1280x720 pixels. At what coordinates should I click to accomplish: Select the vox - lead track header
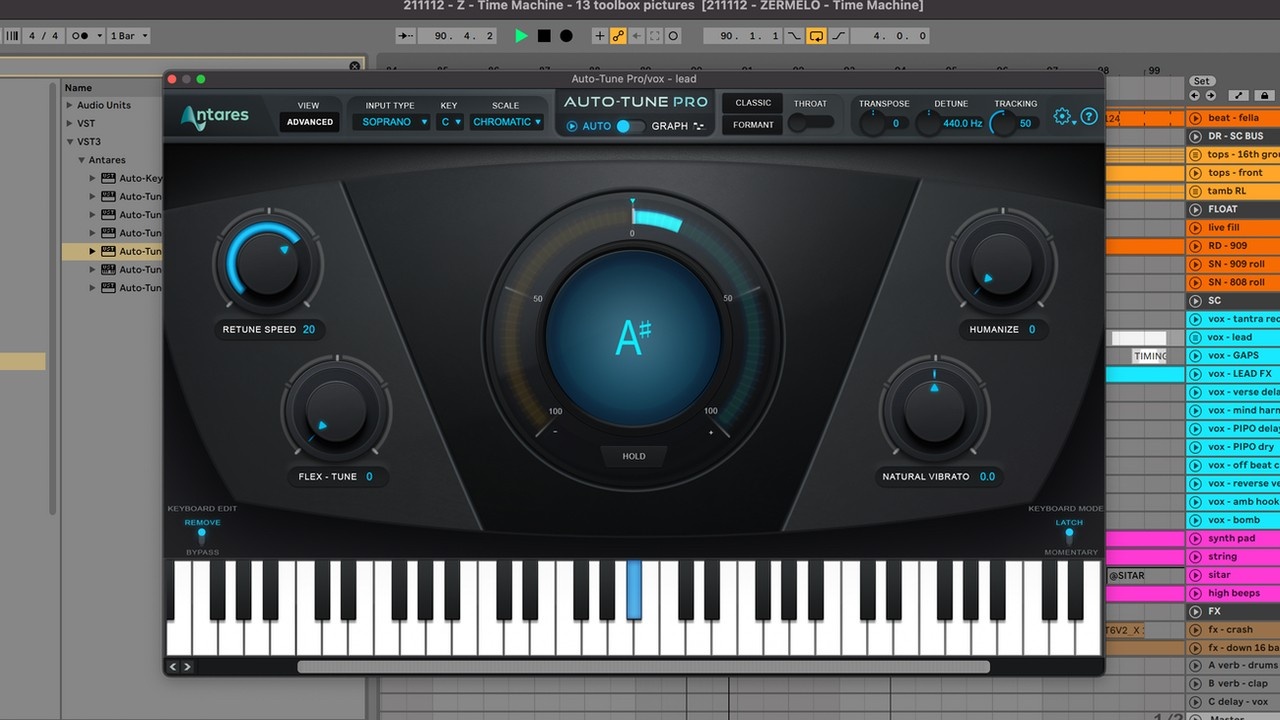click(1233, 337)
